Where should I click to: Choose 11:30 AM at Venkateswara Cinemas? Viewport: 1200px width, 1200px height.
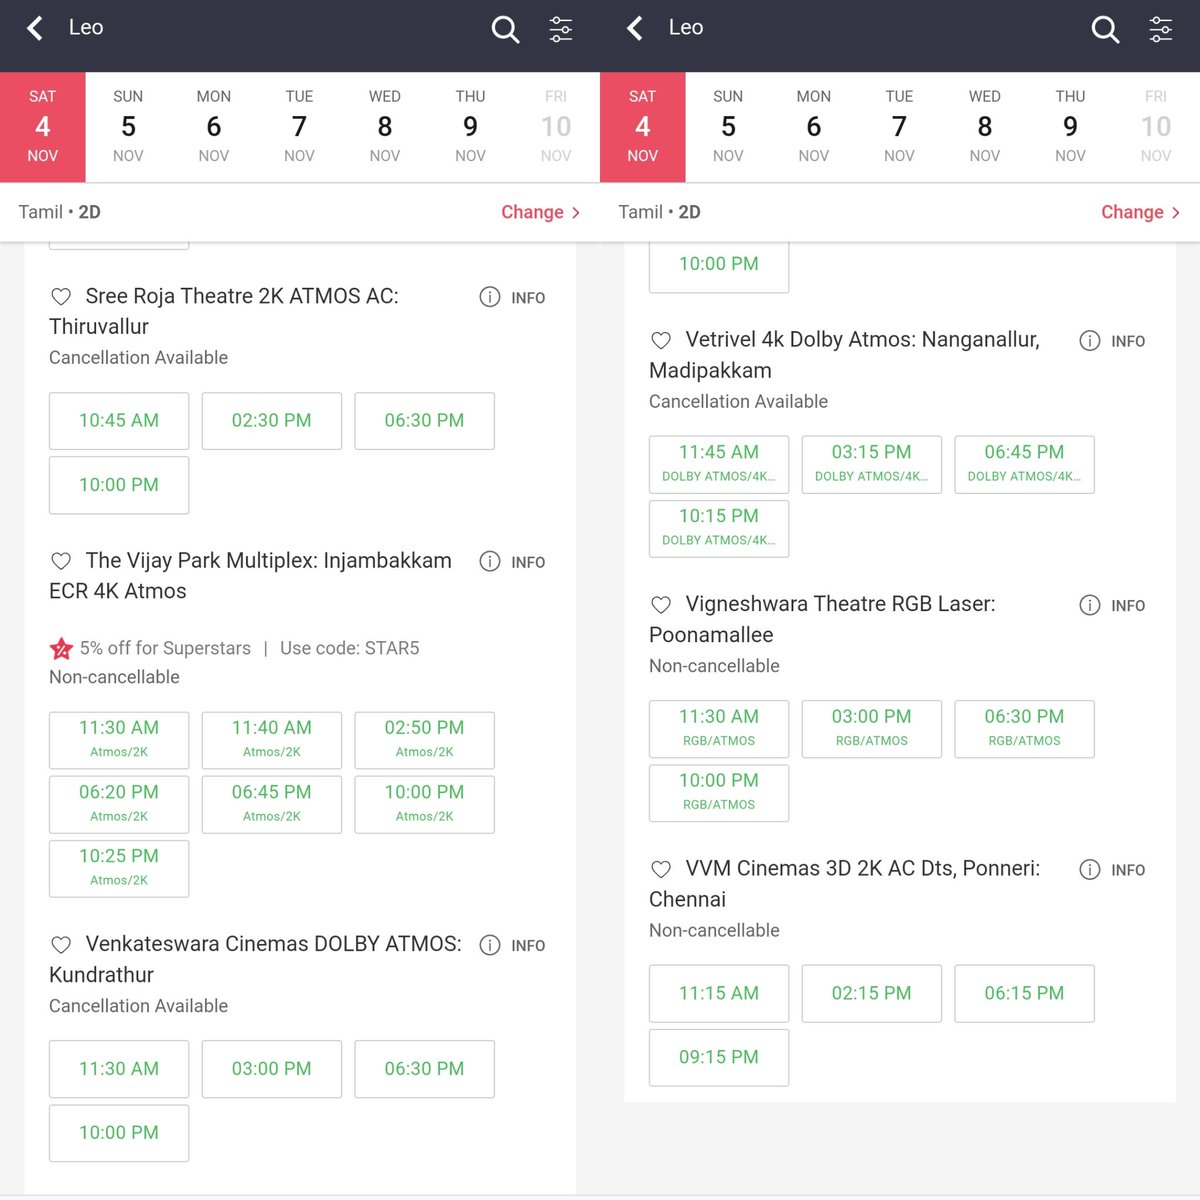coord(119,1069)
